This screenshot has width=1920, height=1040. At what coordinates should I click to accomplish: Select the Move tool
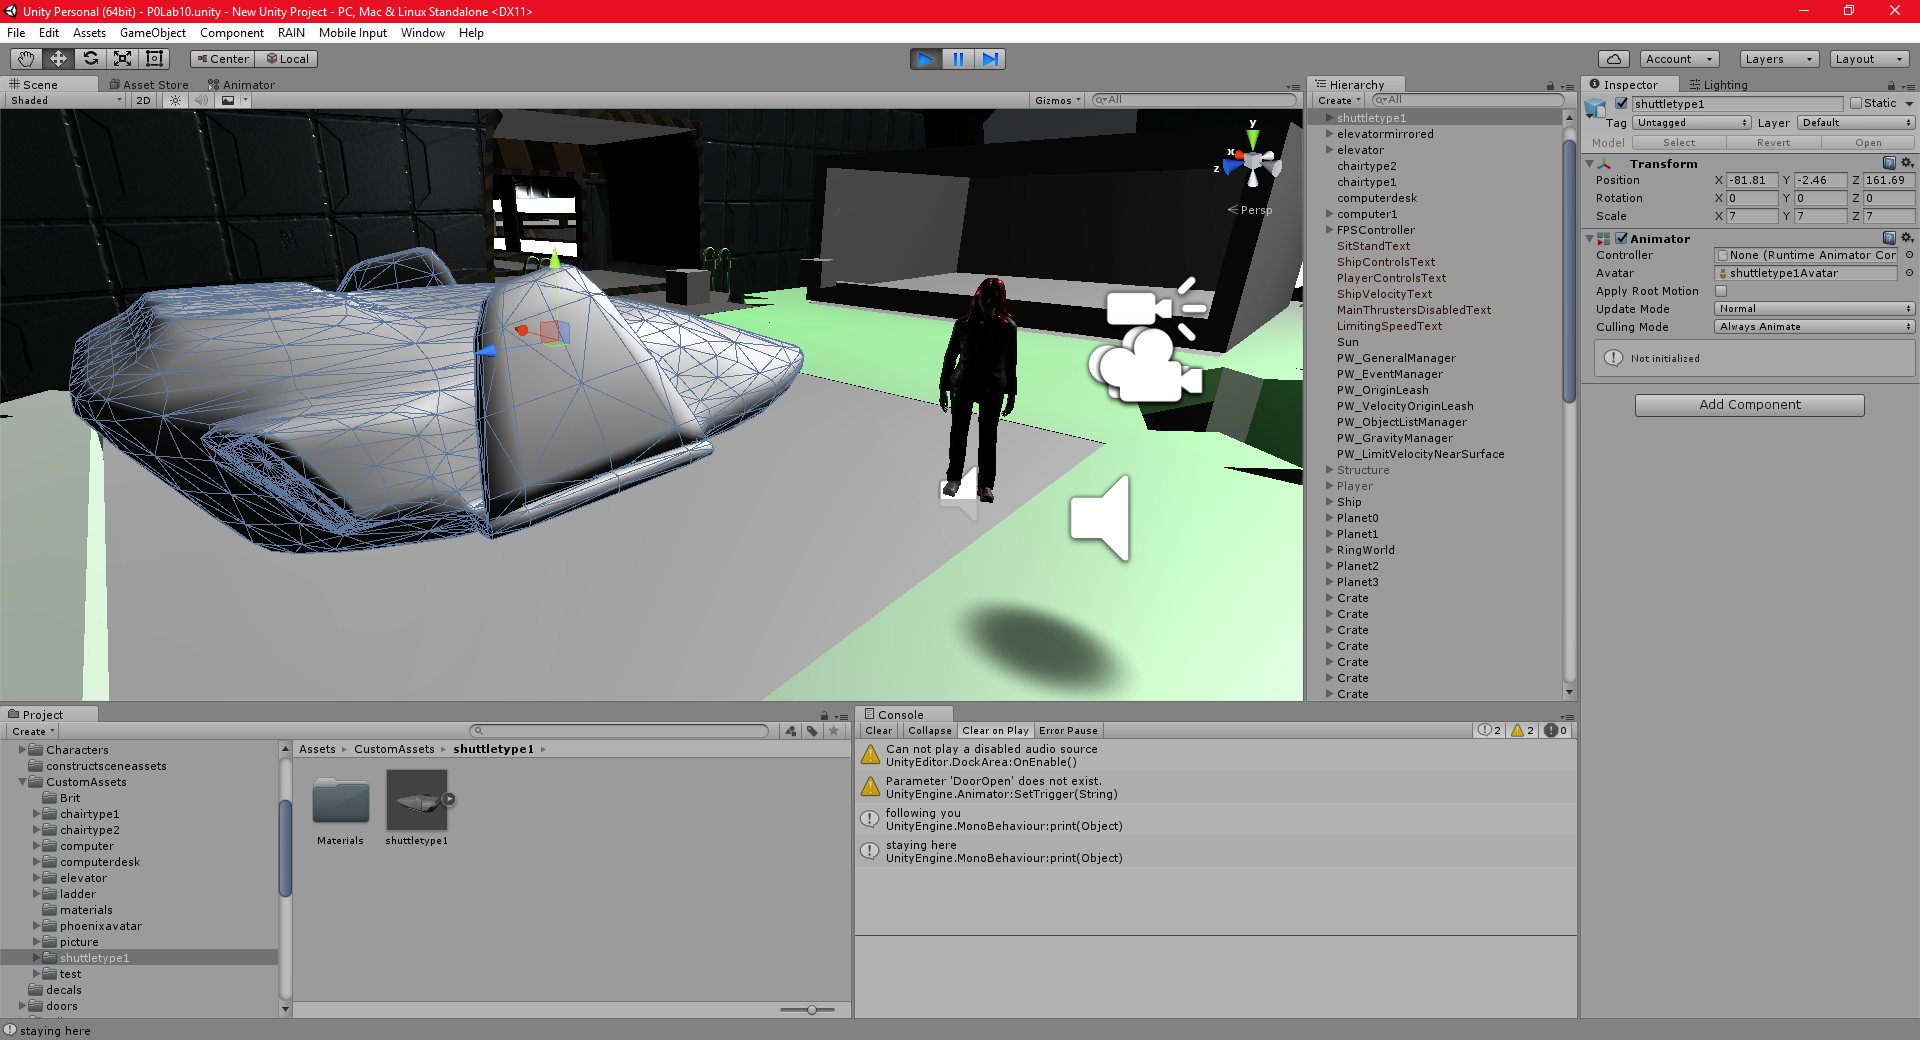(58, 59)
